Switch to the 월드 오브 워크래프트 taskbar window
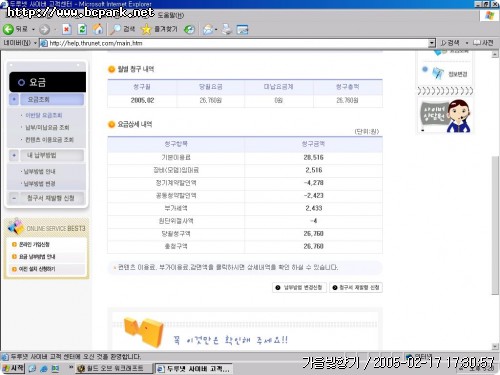The height and width of the screenshot is (375, 500). (113, 368)
